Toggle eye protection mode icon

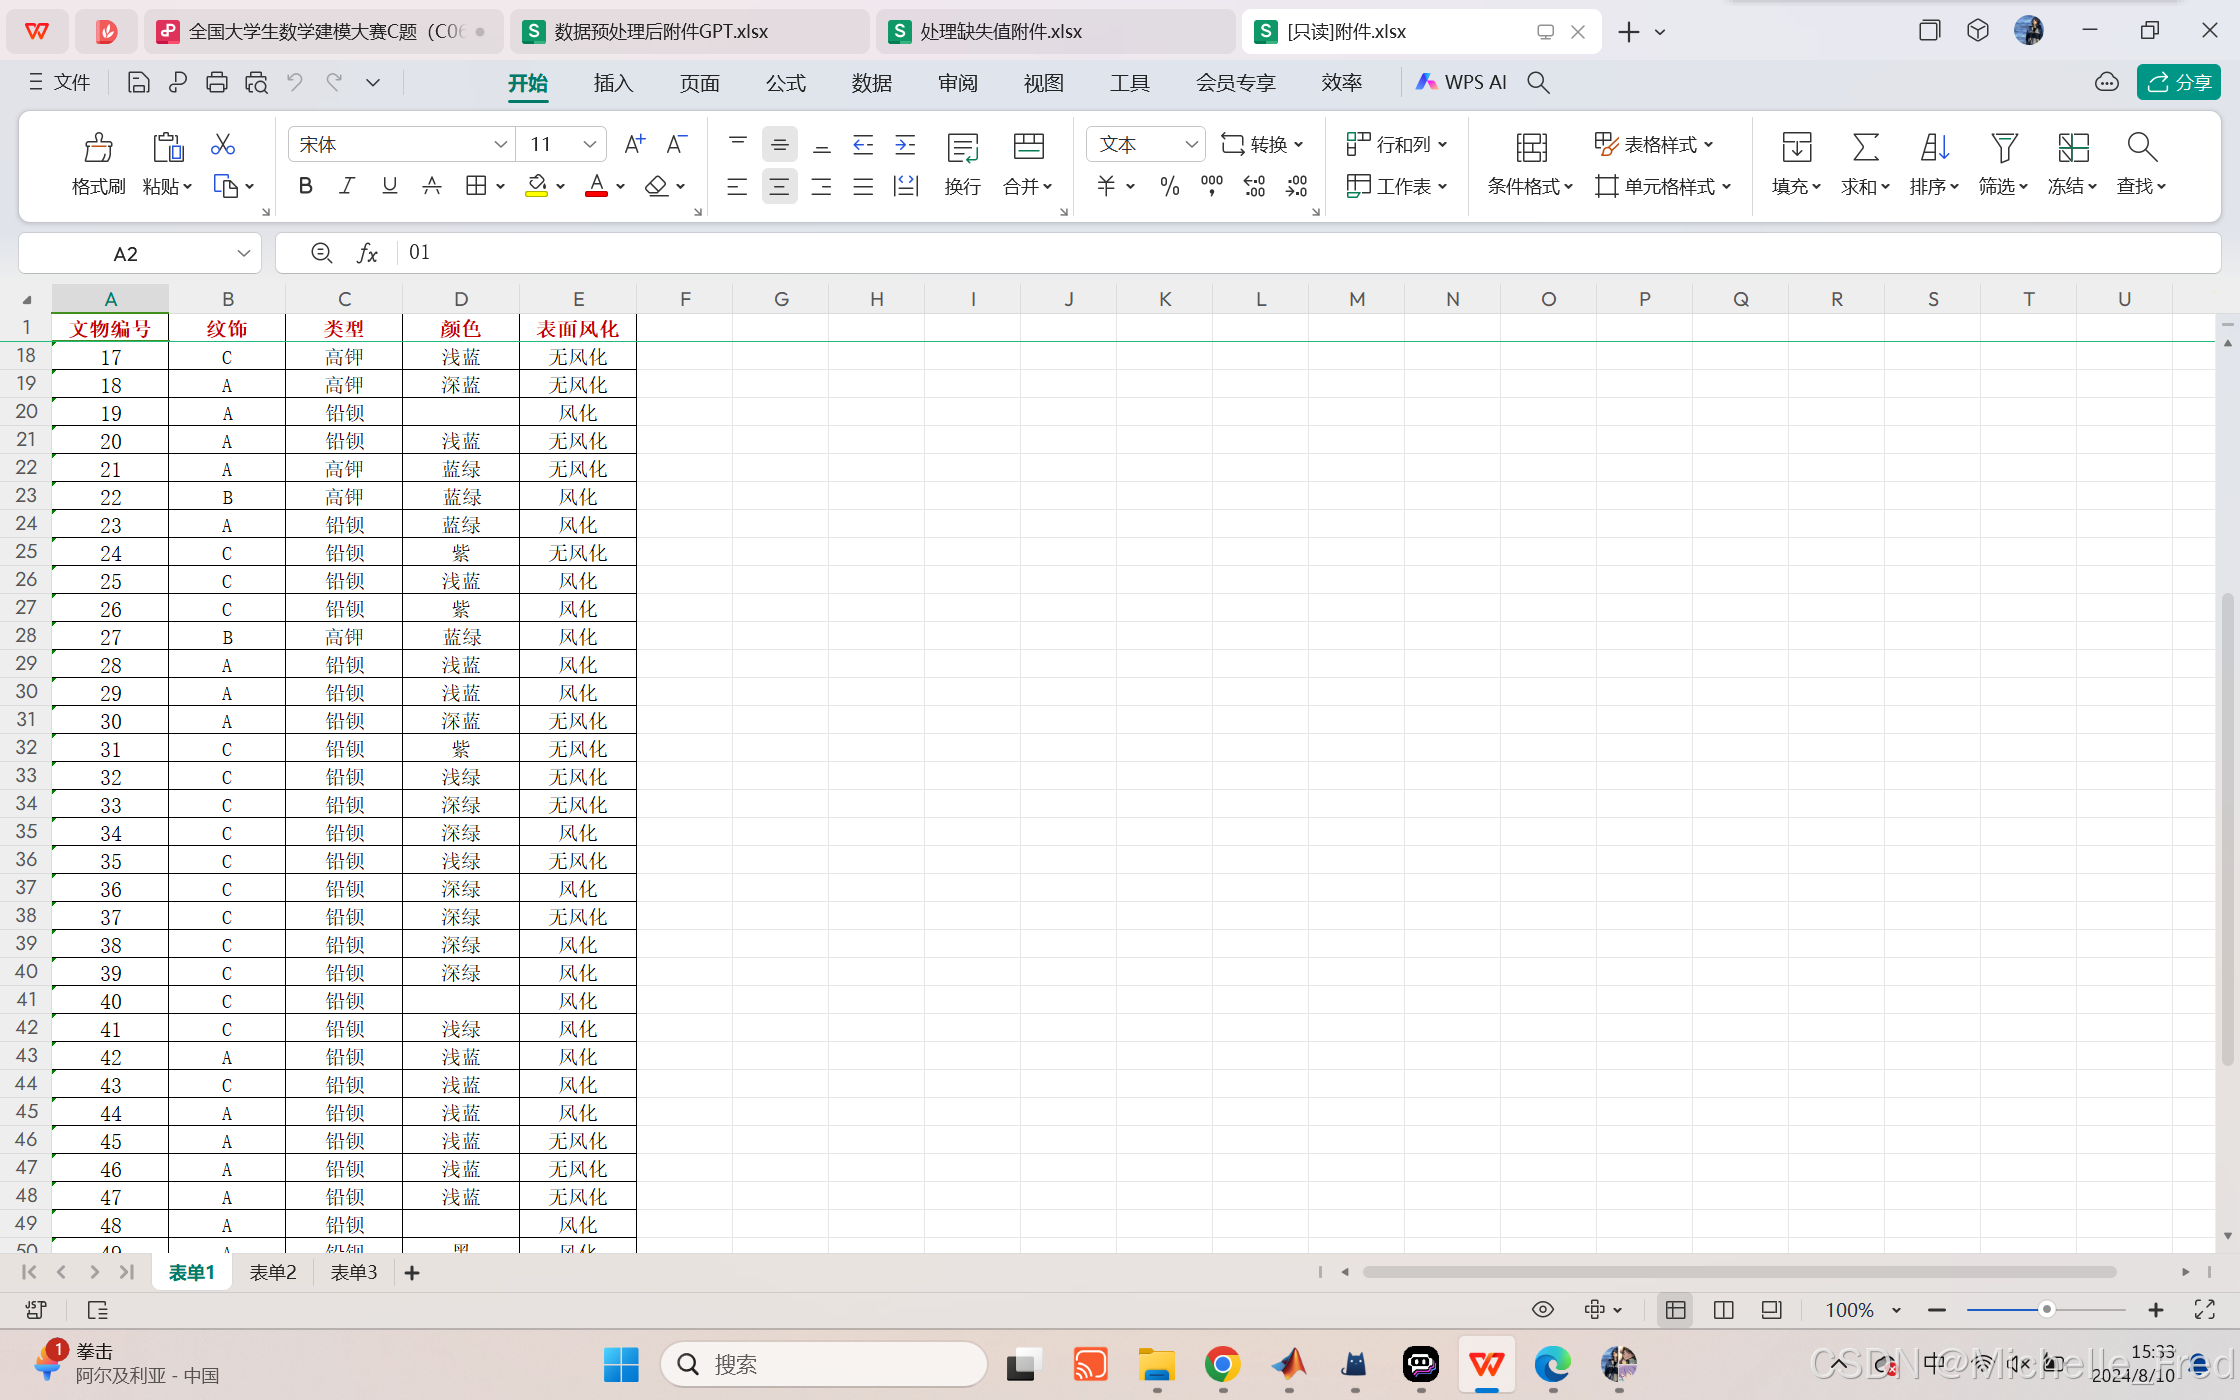(1543, 1310)
